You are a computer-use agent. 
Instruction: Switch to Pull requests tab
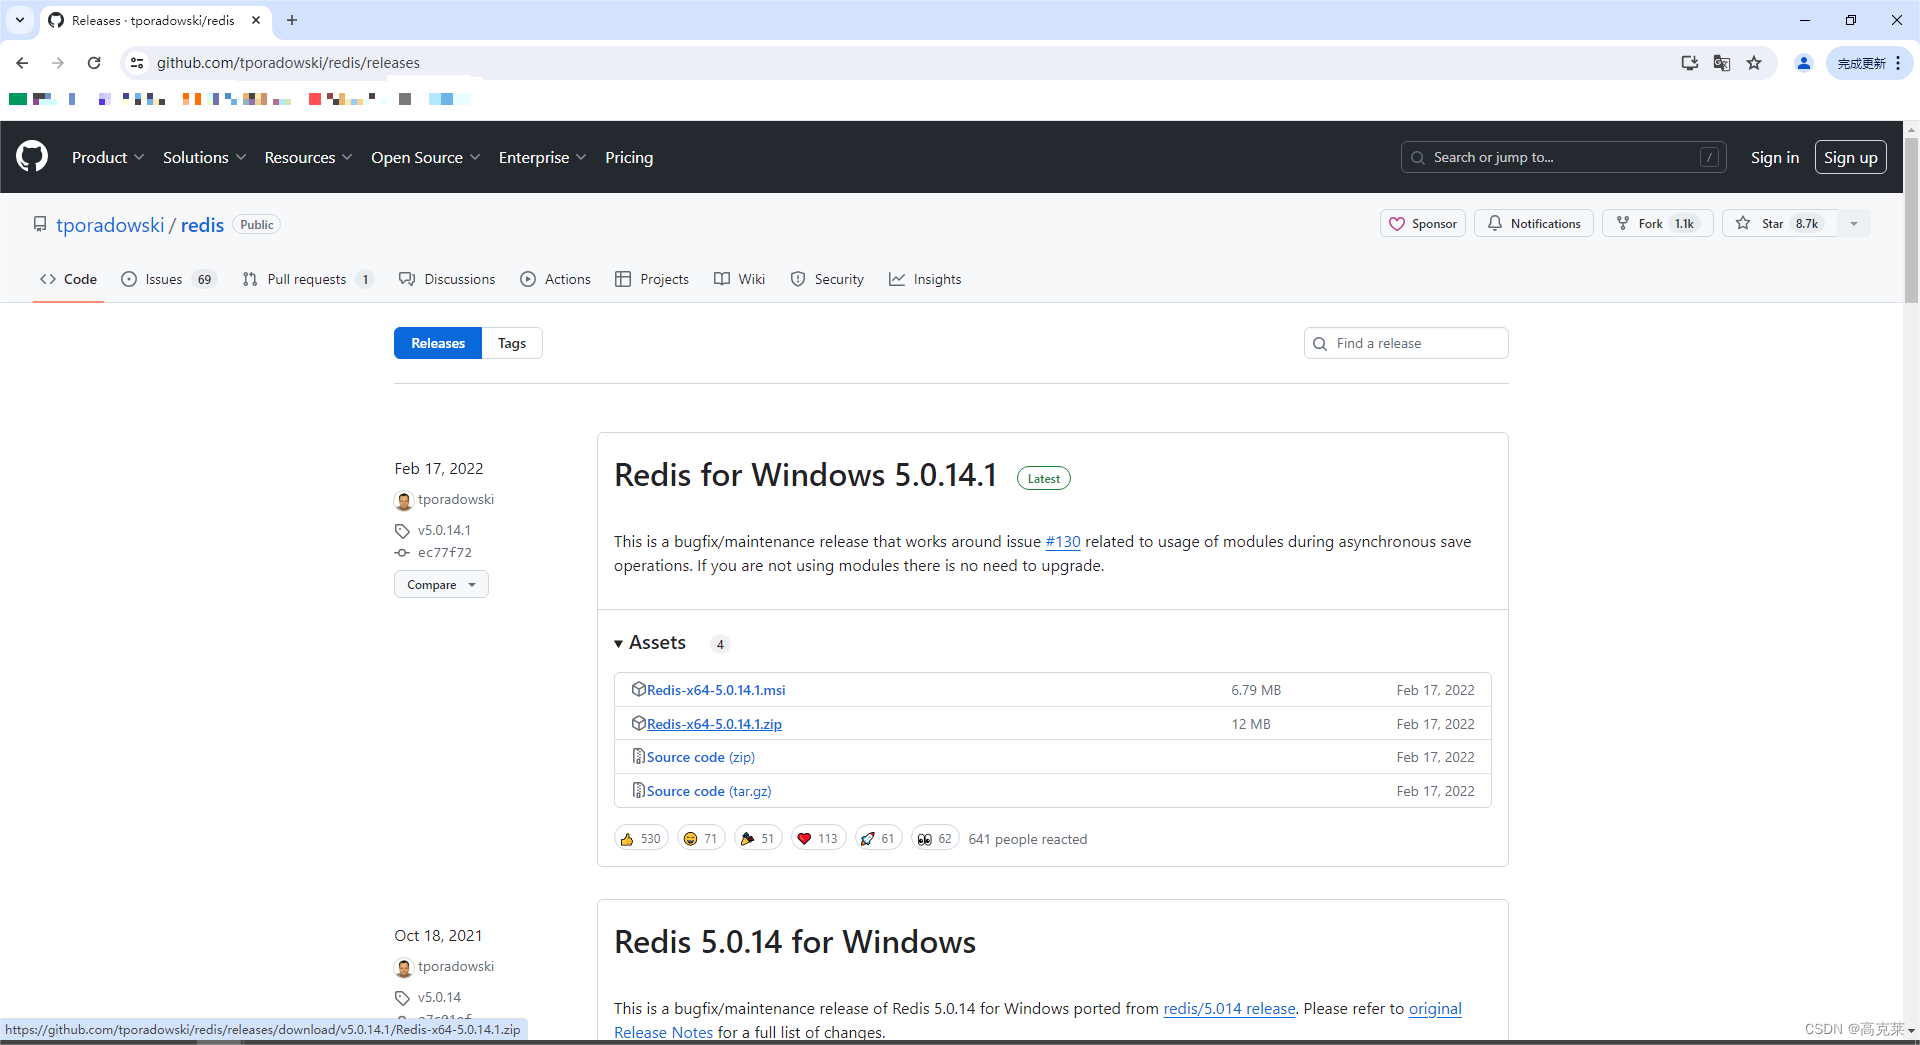pyautogui.click(x=307, y=279)
